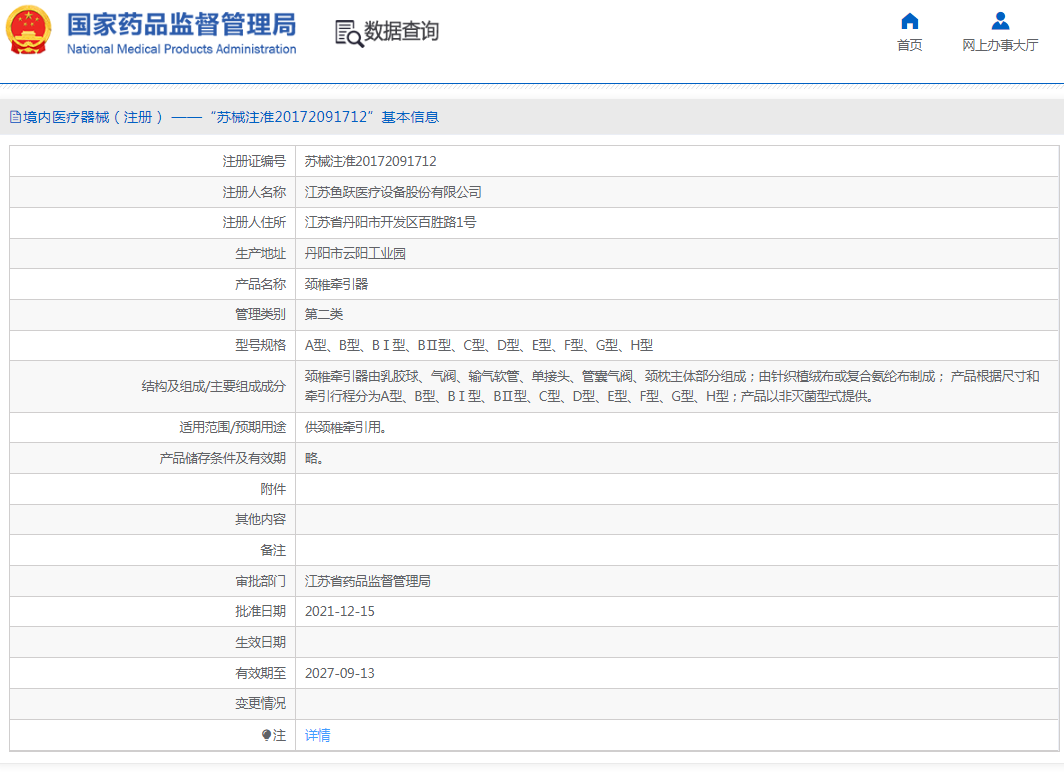Click the 网上办事大厅 label
1064x774 pixels.
pyautogui.click(x=1000, y=45)
